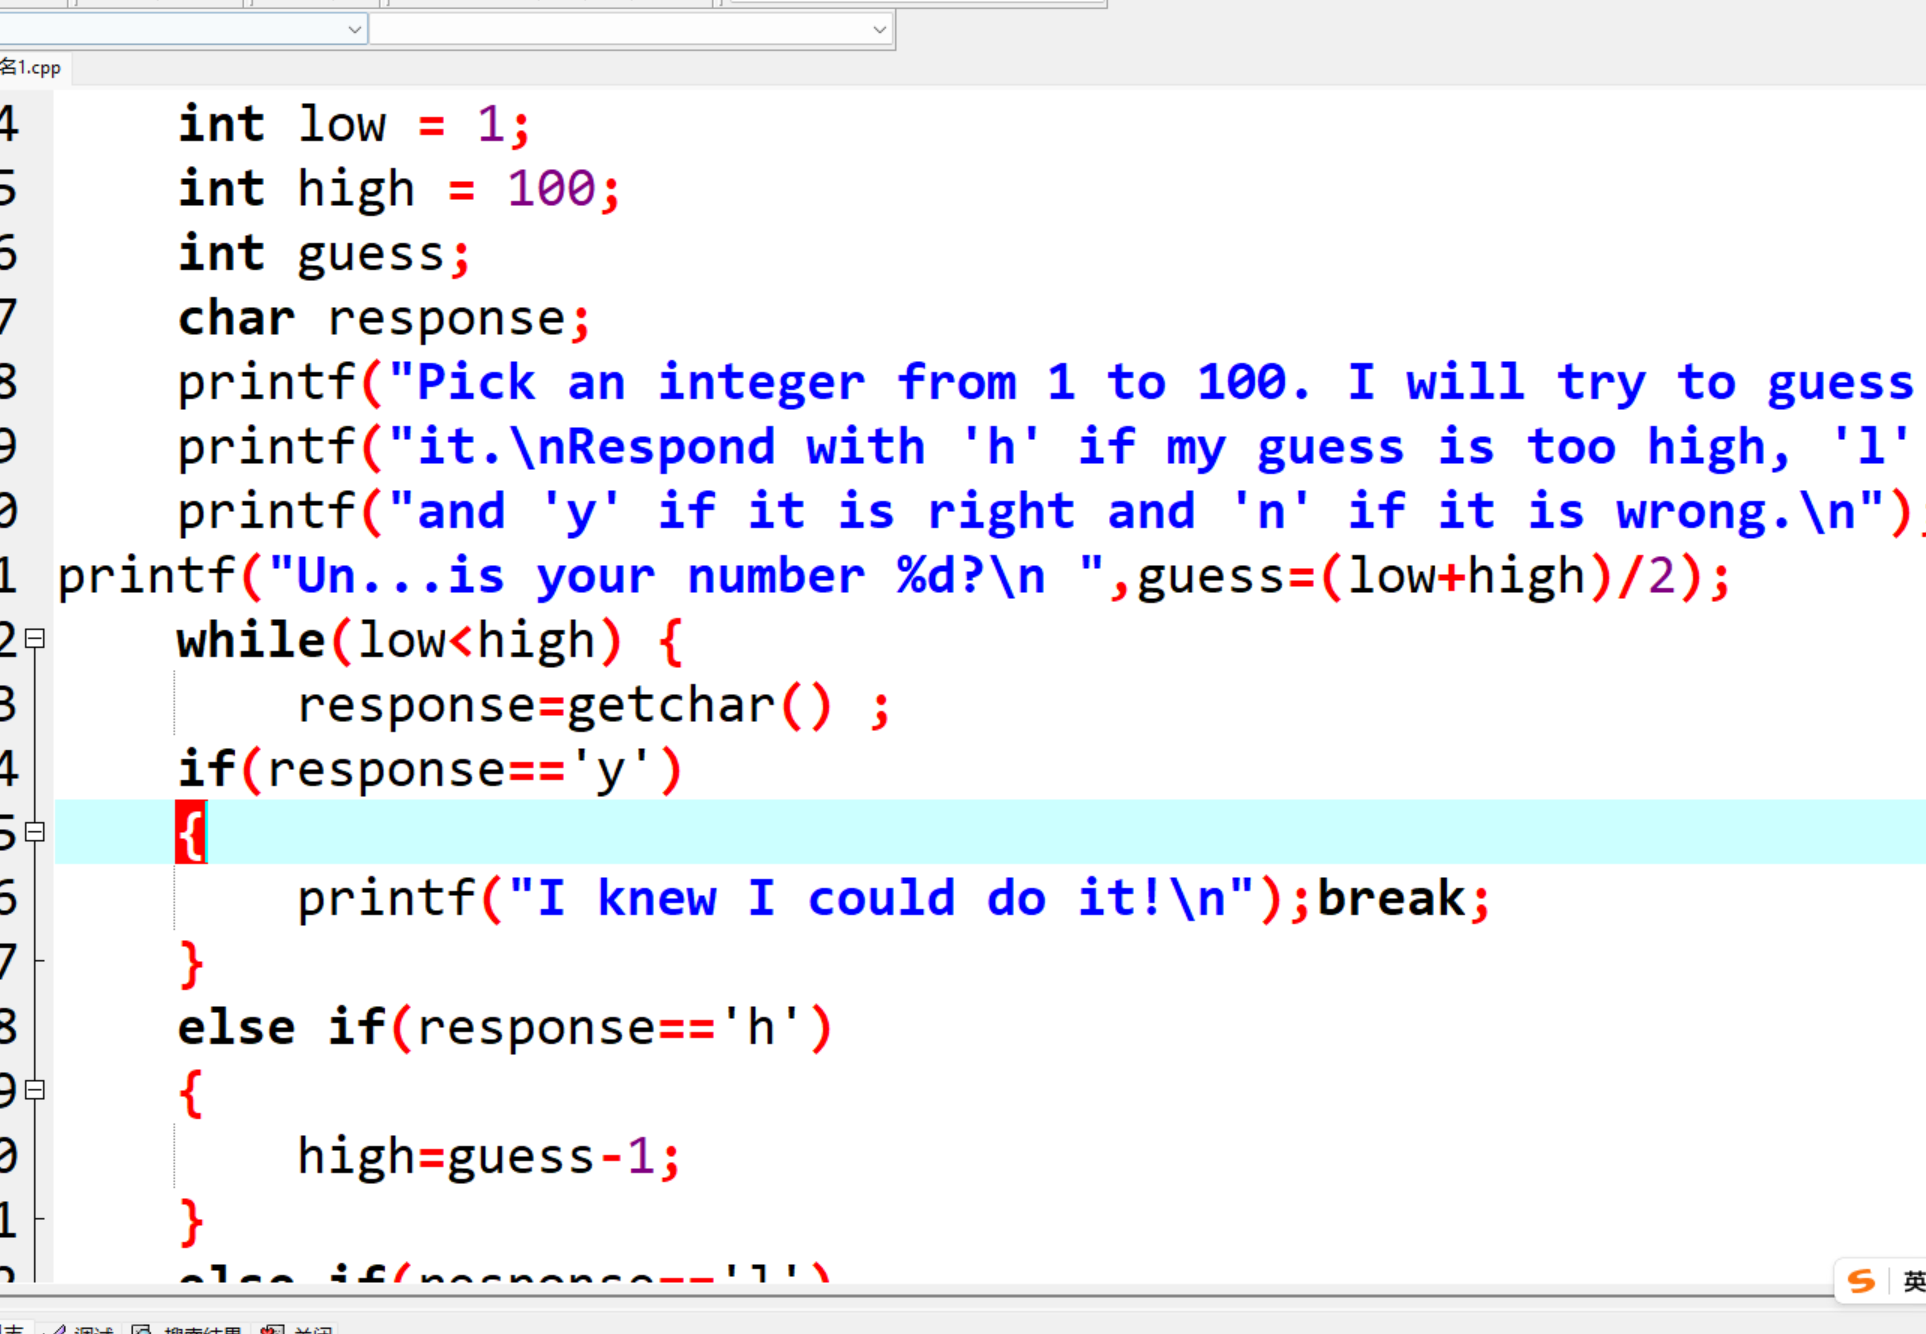Click the number 100 in high declaration
The height and width of the screenshot is (1334, 1926).
552,189
